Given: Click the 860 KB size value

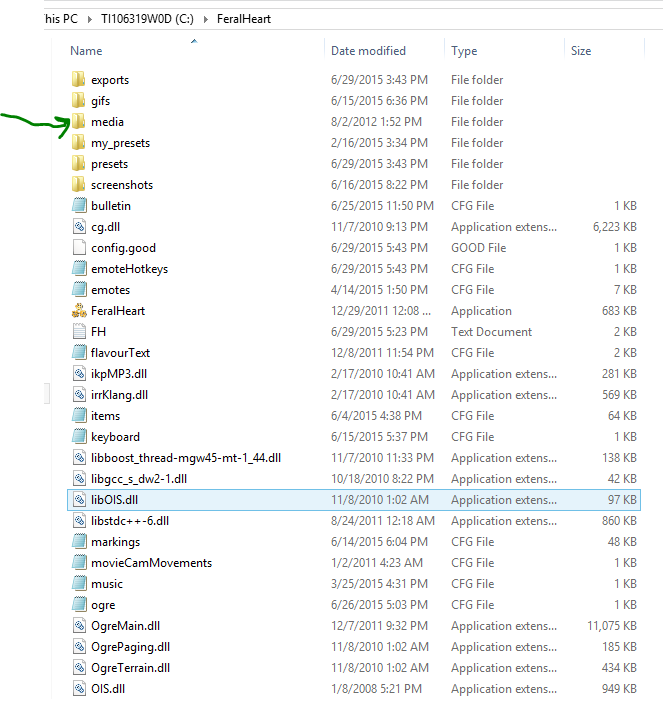Looking at the screenshot, I should click(619, 521).
